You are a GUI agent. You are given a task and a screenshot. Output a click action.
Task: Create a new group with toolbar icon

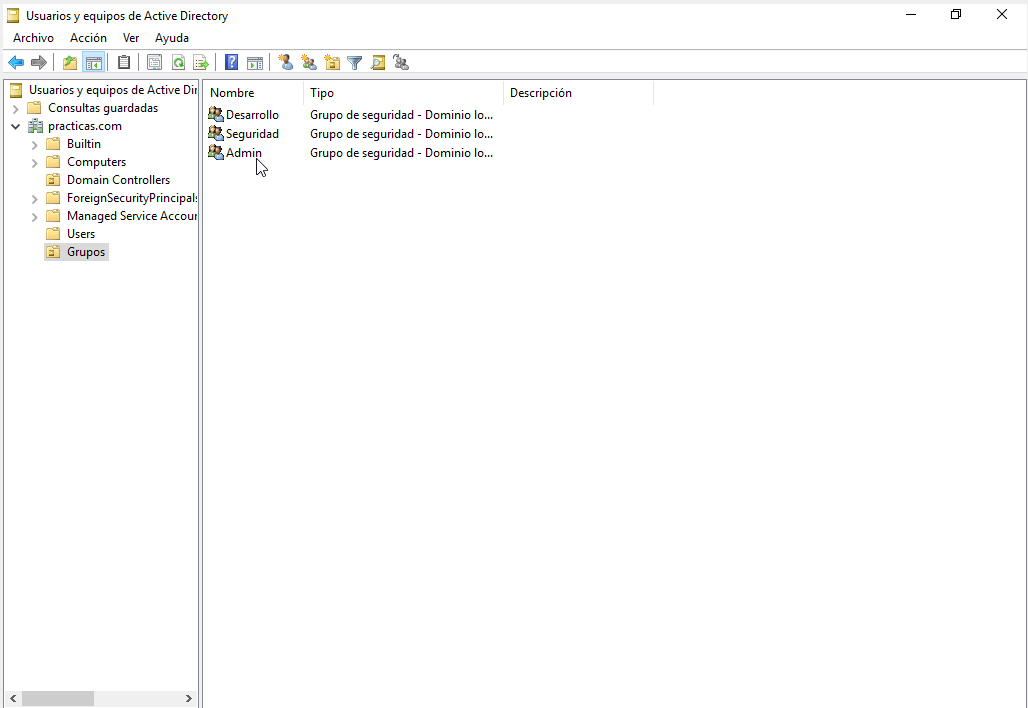[x=309, y=63]
